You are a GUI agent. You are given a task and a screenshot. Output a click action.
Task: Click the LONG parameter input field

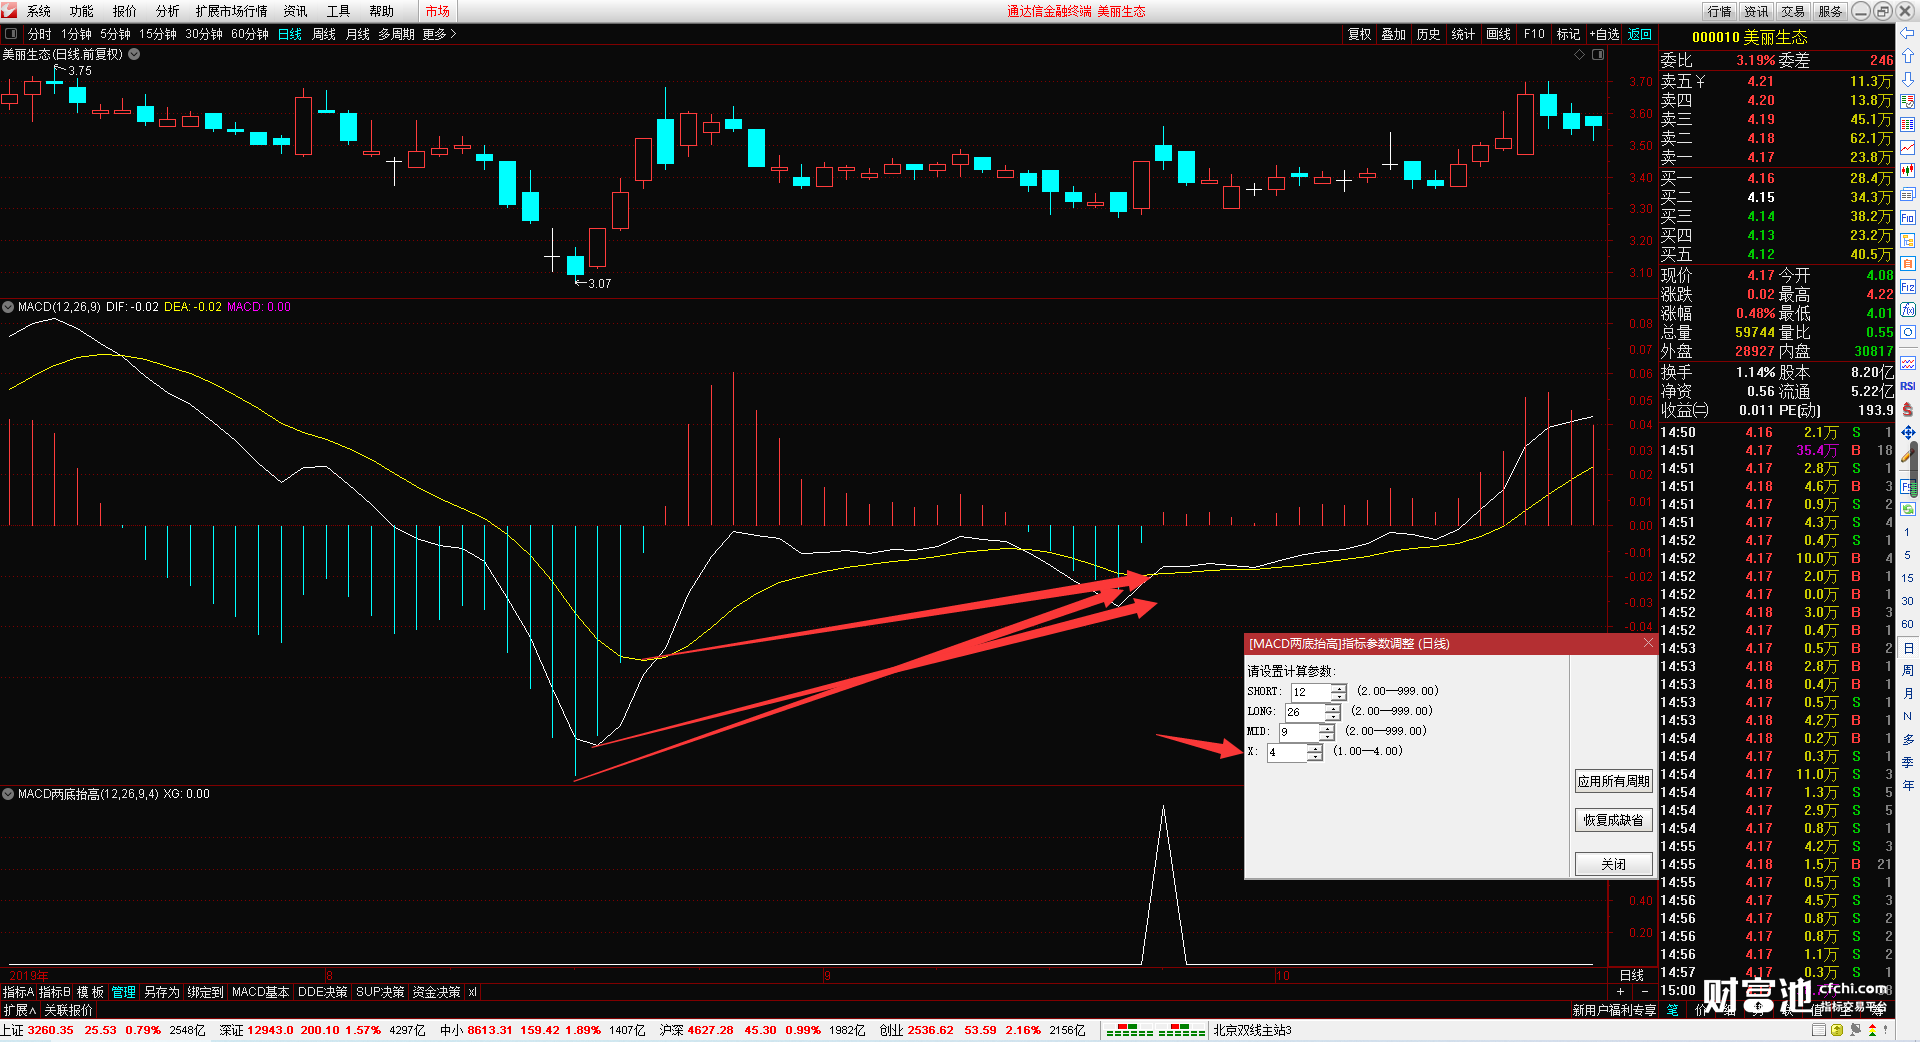point(1305,712)
